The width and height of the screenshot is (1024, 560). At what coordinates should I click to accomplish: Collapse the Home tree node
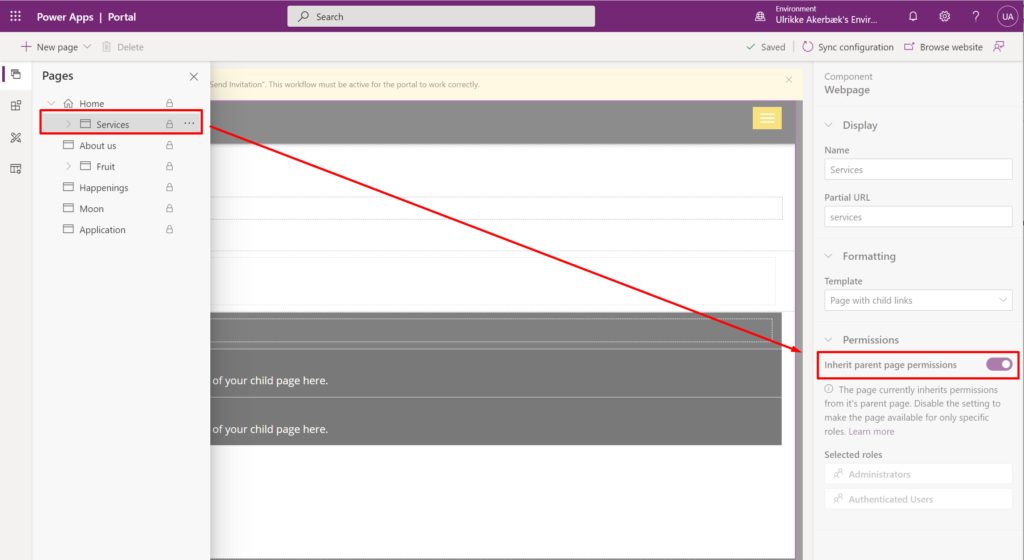(x=52, y=103)
